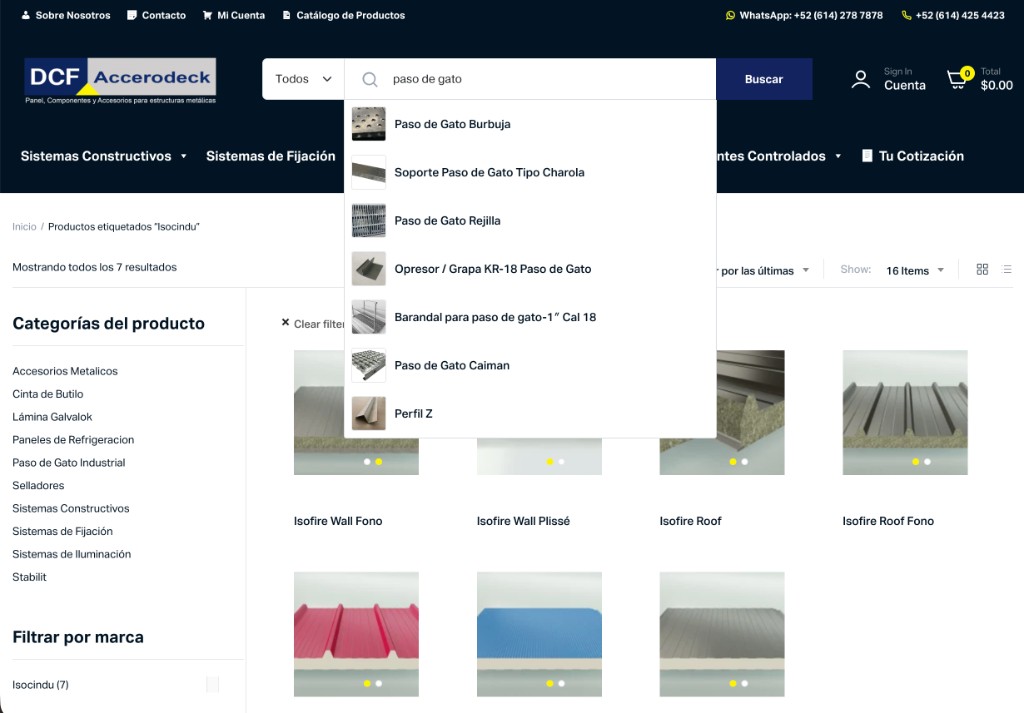Select Paso de Gato Burbuja suggestion
Screen dimensions: 1024x713
tap(452, 124)
